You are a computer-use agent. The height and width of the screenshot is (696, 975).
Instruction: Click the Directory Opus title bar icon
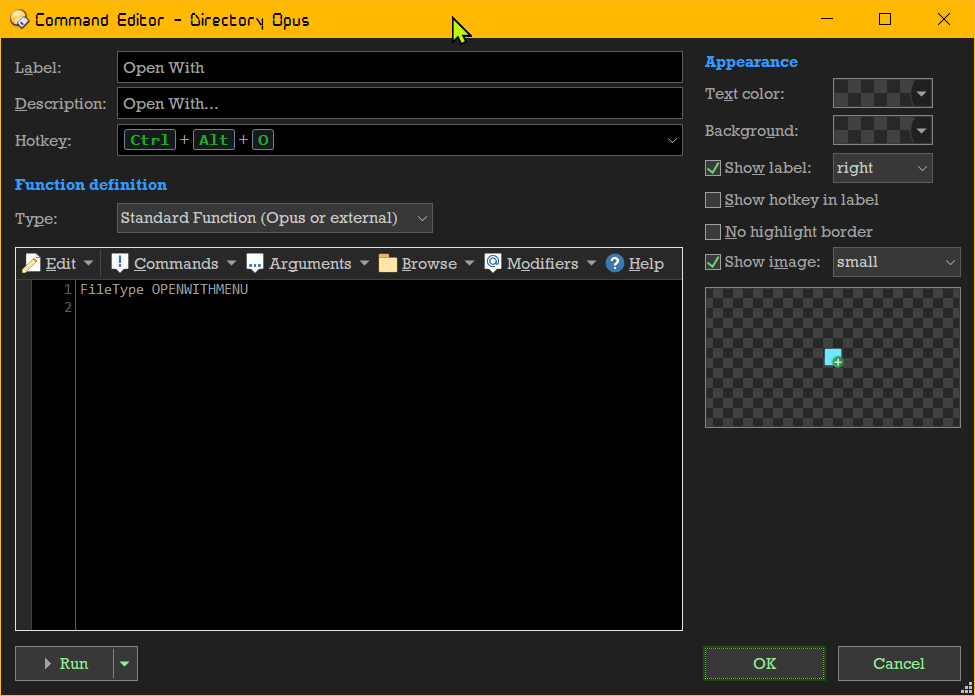point(19,19)
